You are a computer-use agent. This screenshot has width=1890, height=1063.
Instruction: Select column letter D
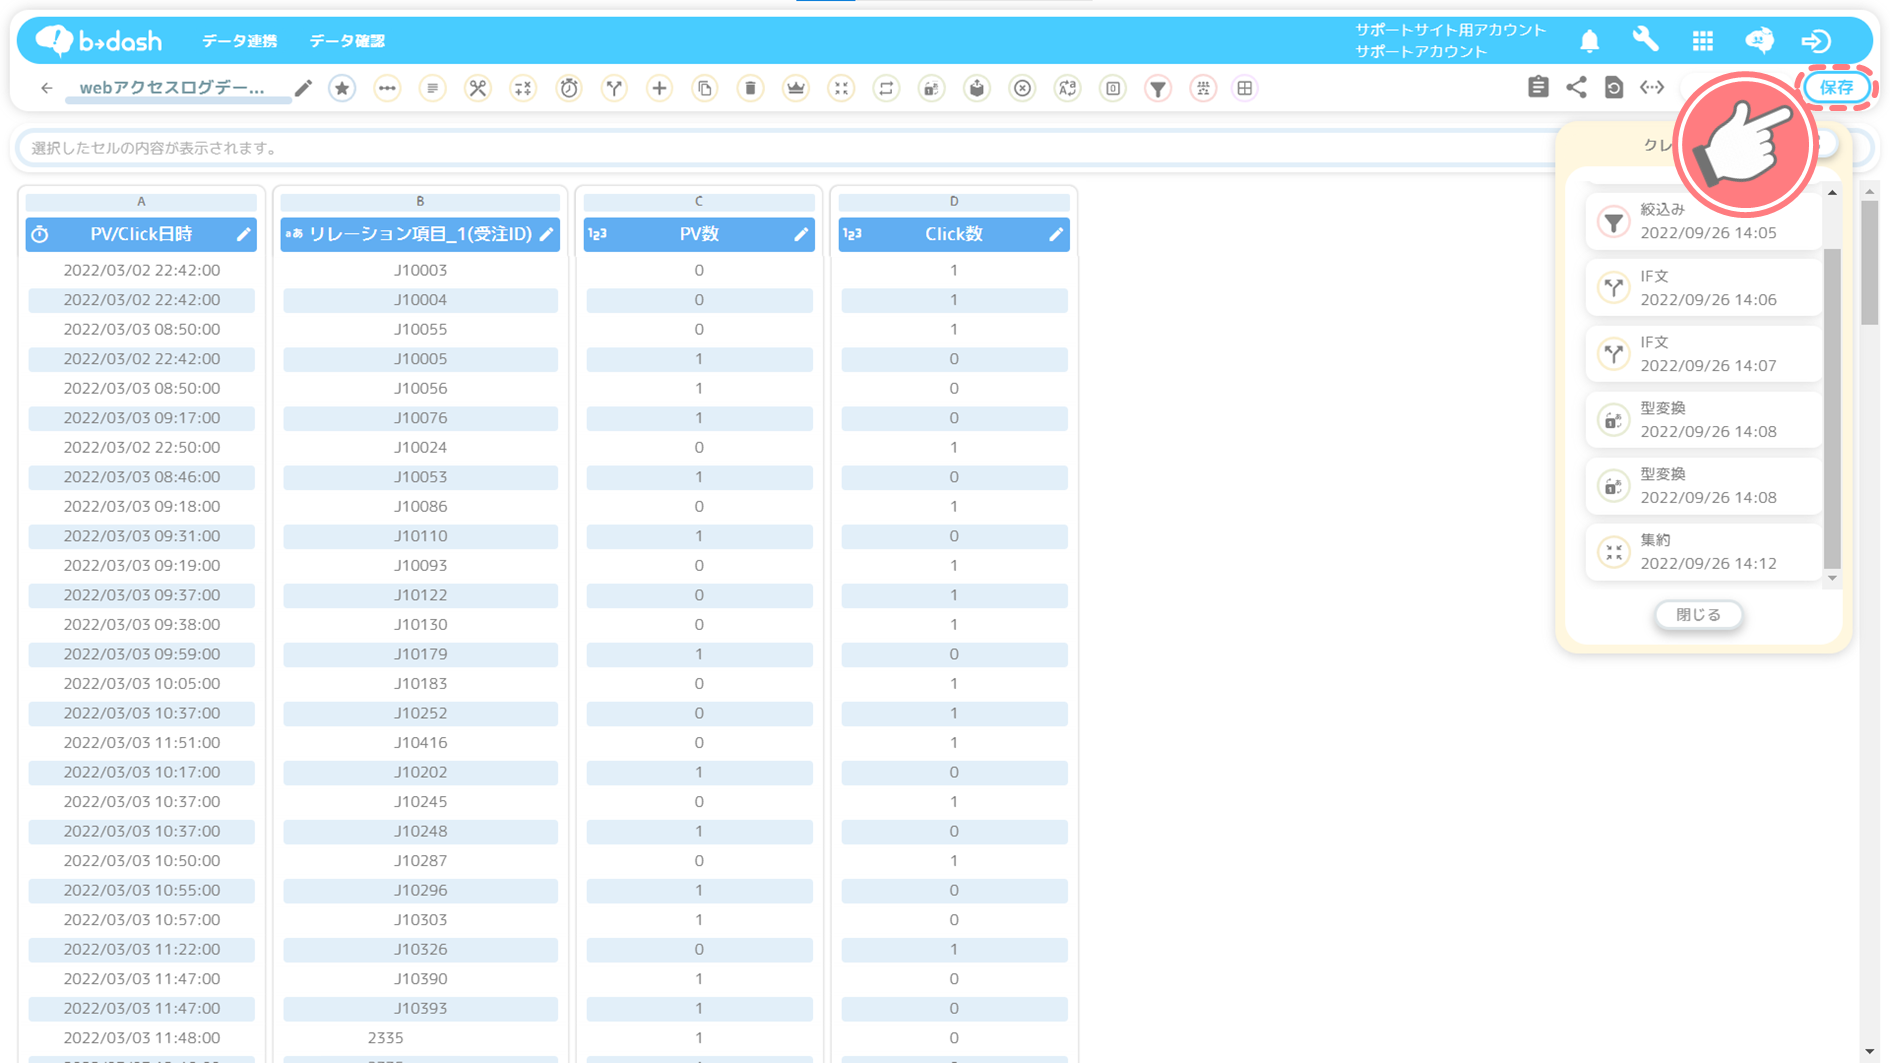point(954,201)
